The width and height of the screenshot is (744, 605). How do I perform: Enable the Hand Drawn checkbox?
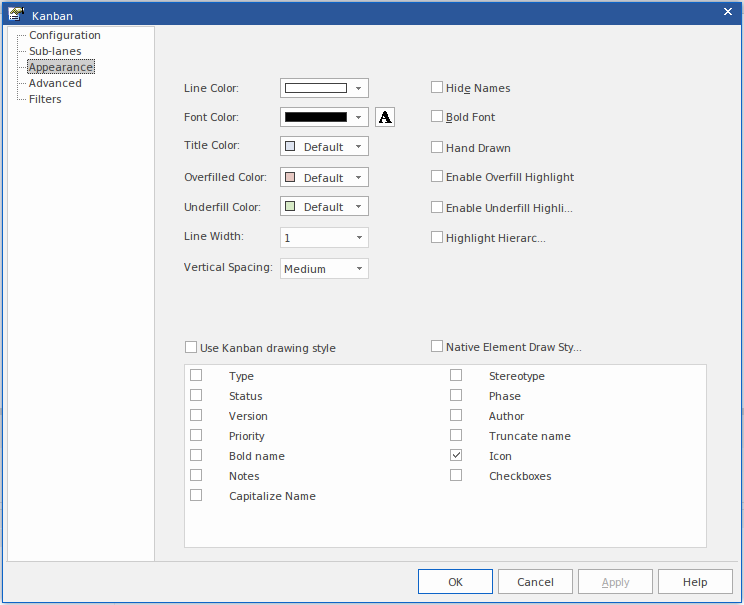tap(437, 148)
